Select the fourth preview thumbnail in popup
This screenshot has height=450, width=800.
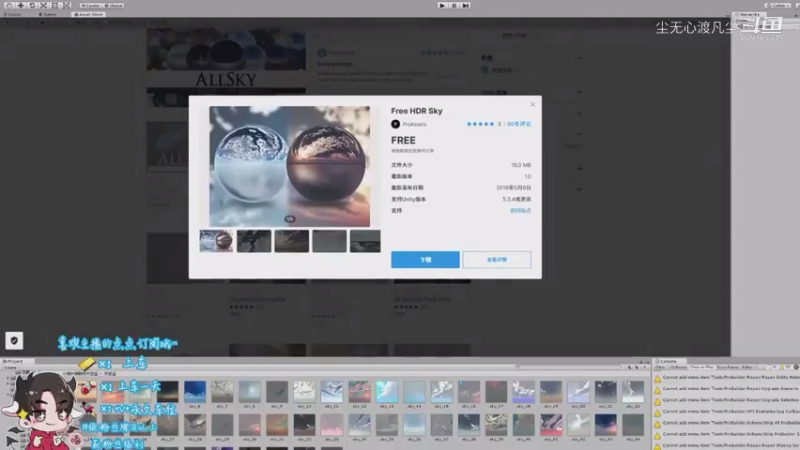[329, 241]
